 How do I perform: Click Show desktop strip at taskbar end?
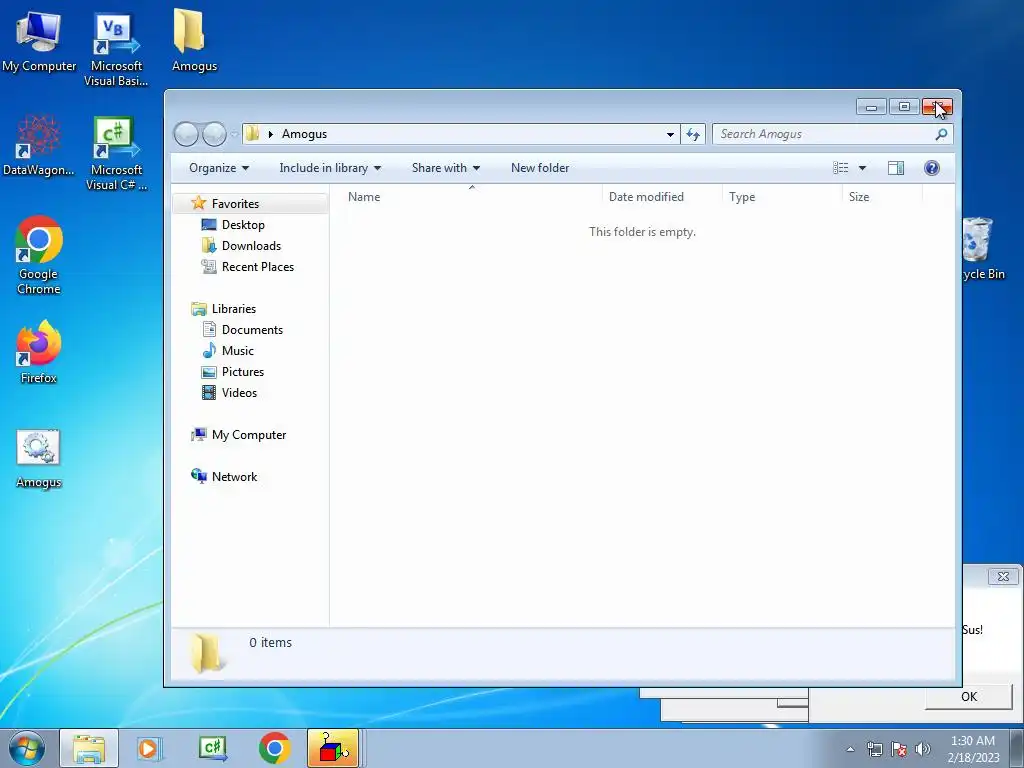(1017, 748)
